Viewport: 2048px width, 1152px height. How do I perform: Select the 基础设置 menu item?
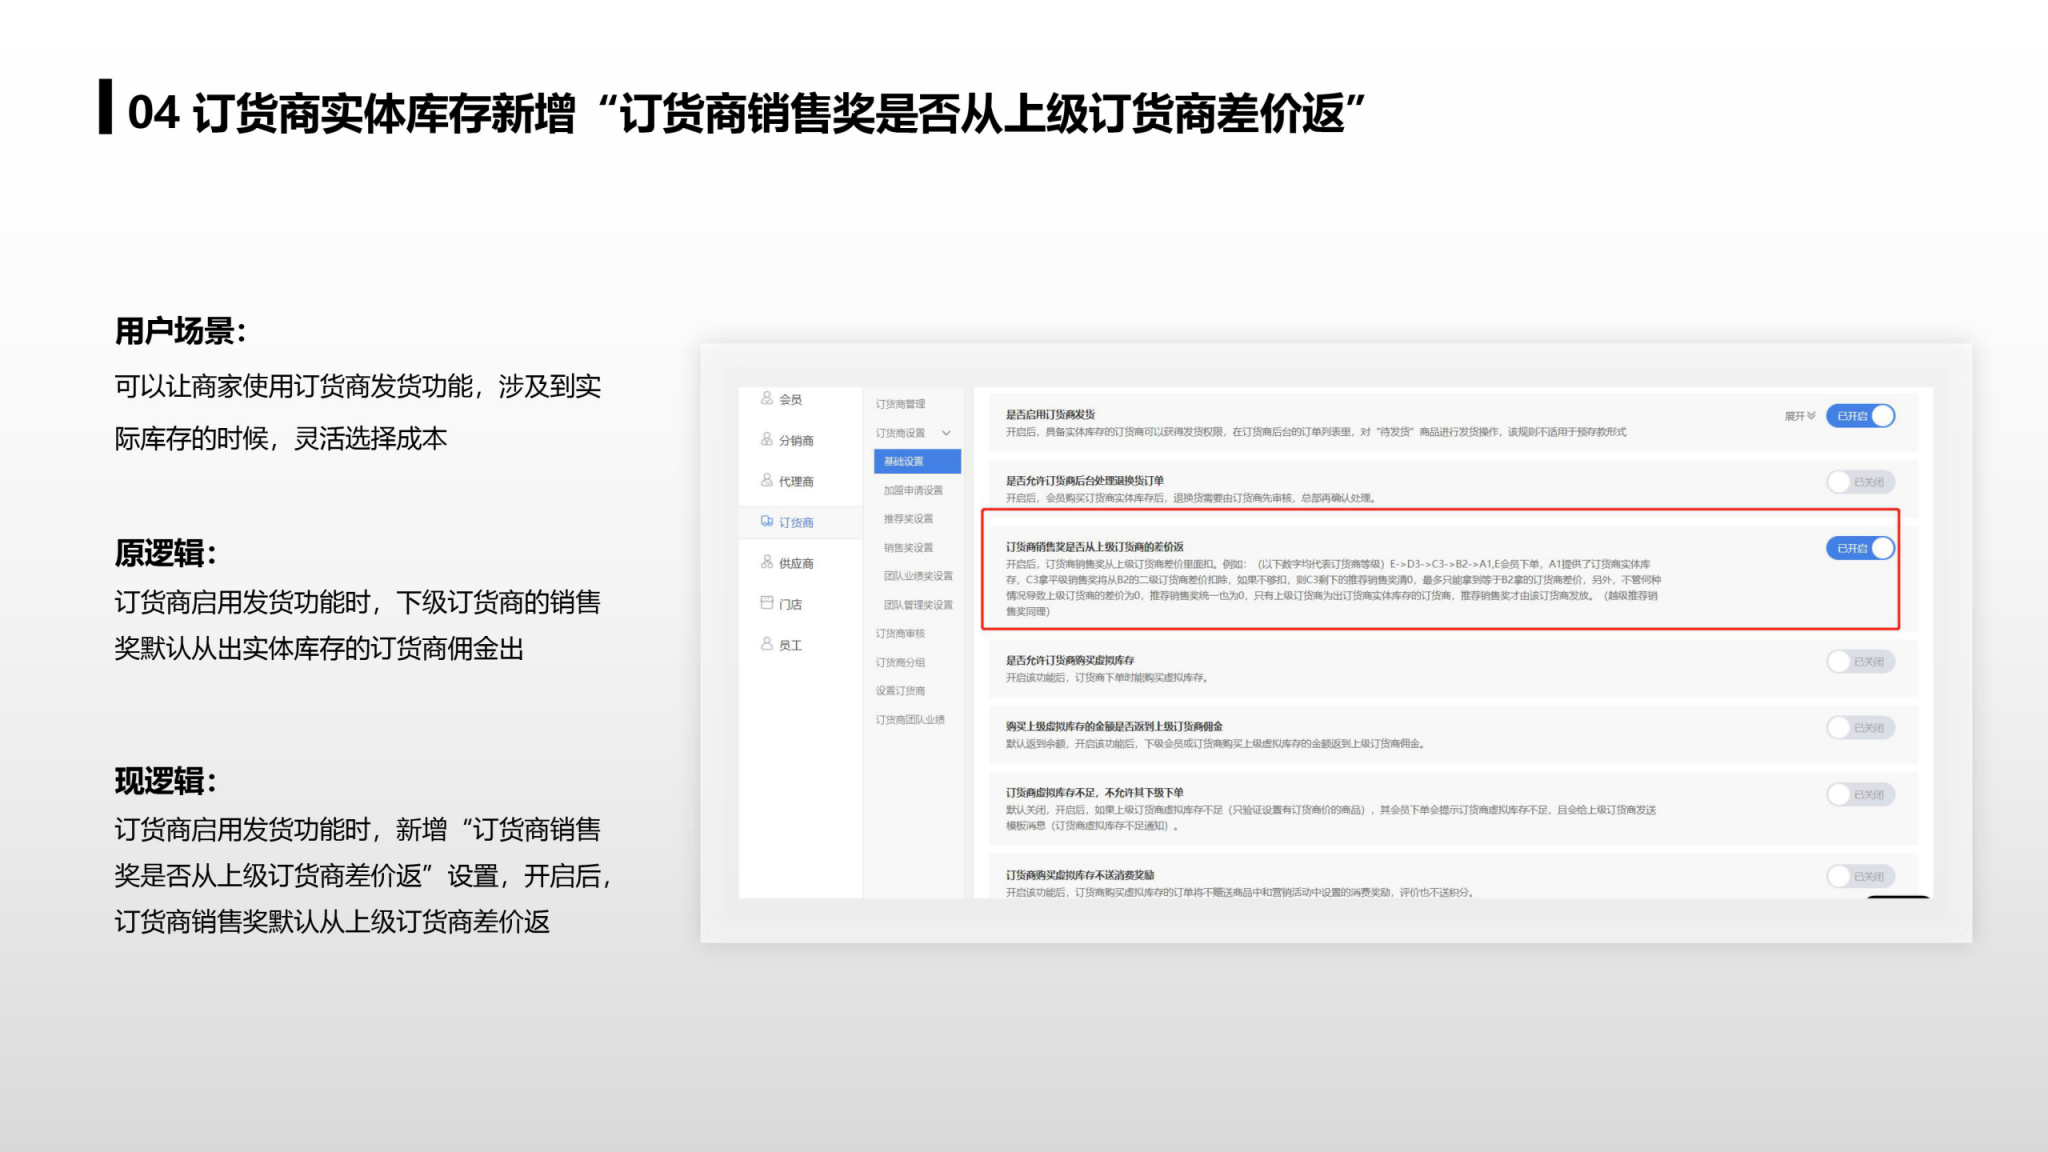point(904,461)
